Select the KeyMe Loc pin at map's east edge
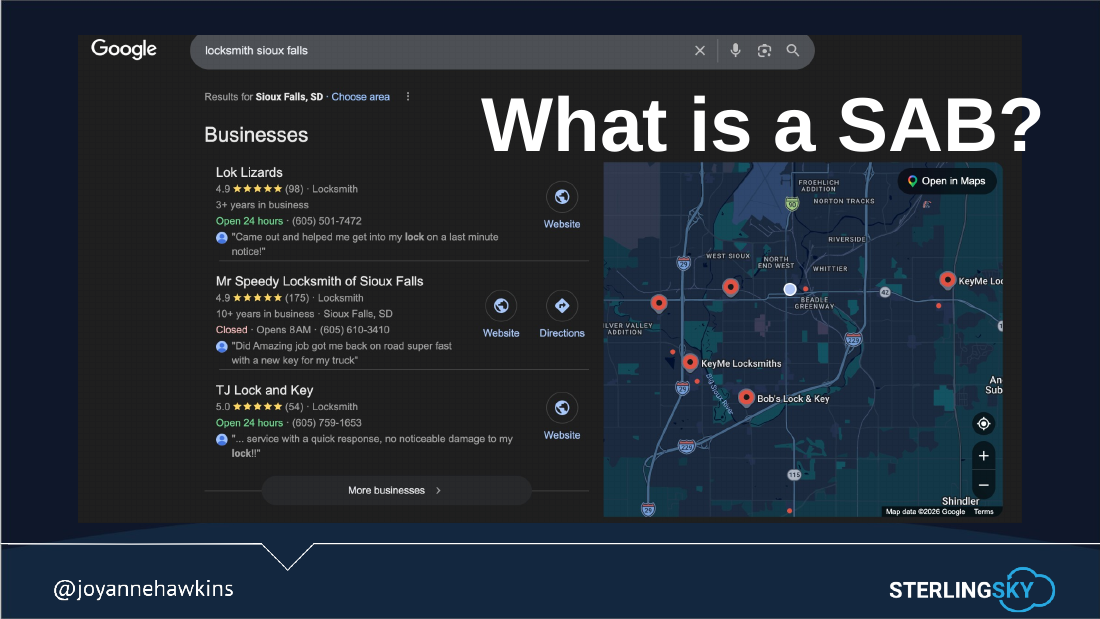Screen dimensions: 1100x619 coord(947,279)
